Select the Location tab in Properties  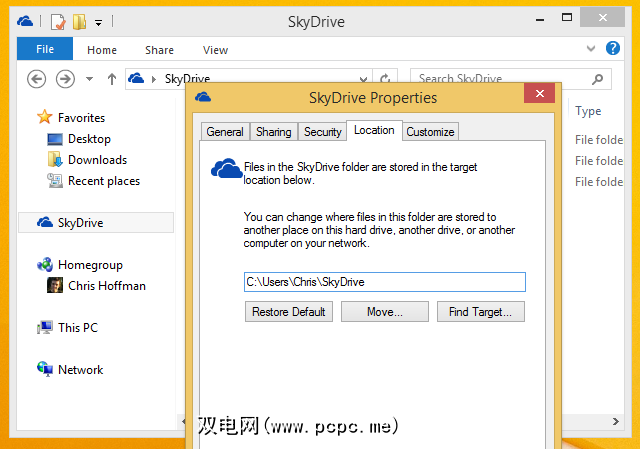pyautogui.click(x=374, y=130)
